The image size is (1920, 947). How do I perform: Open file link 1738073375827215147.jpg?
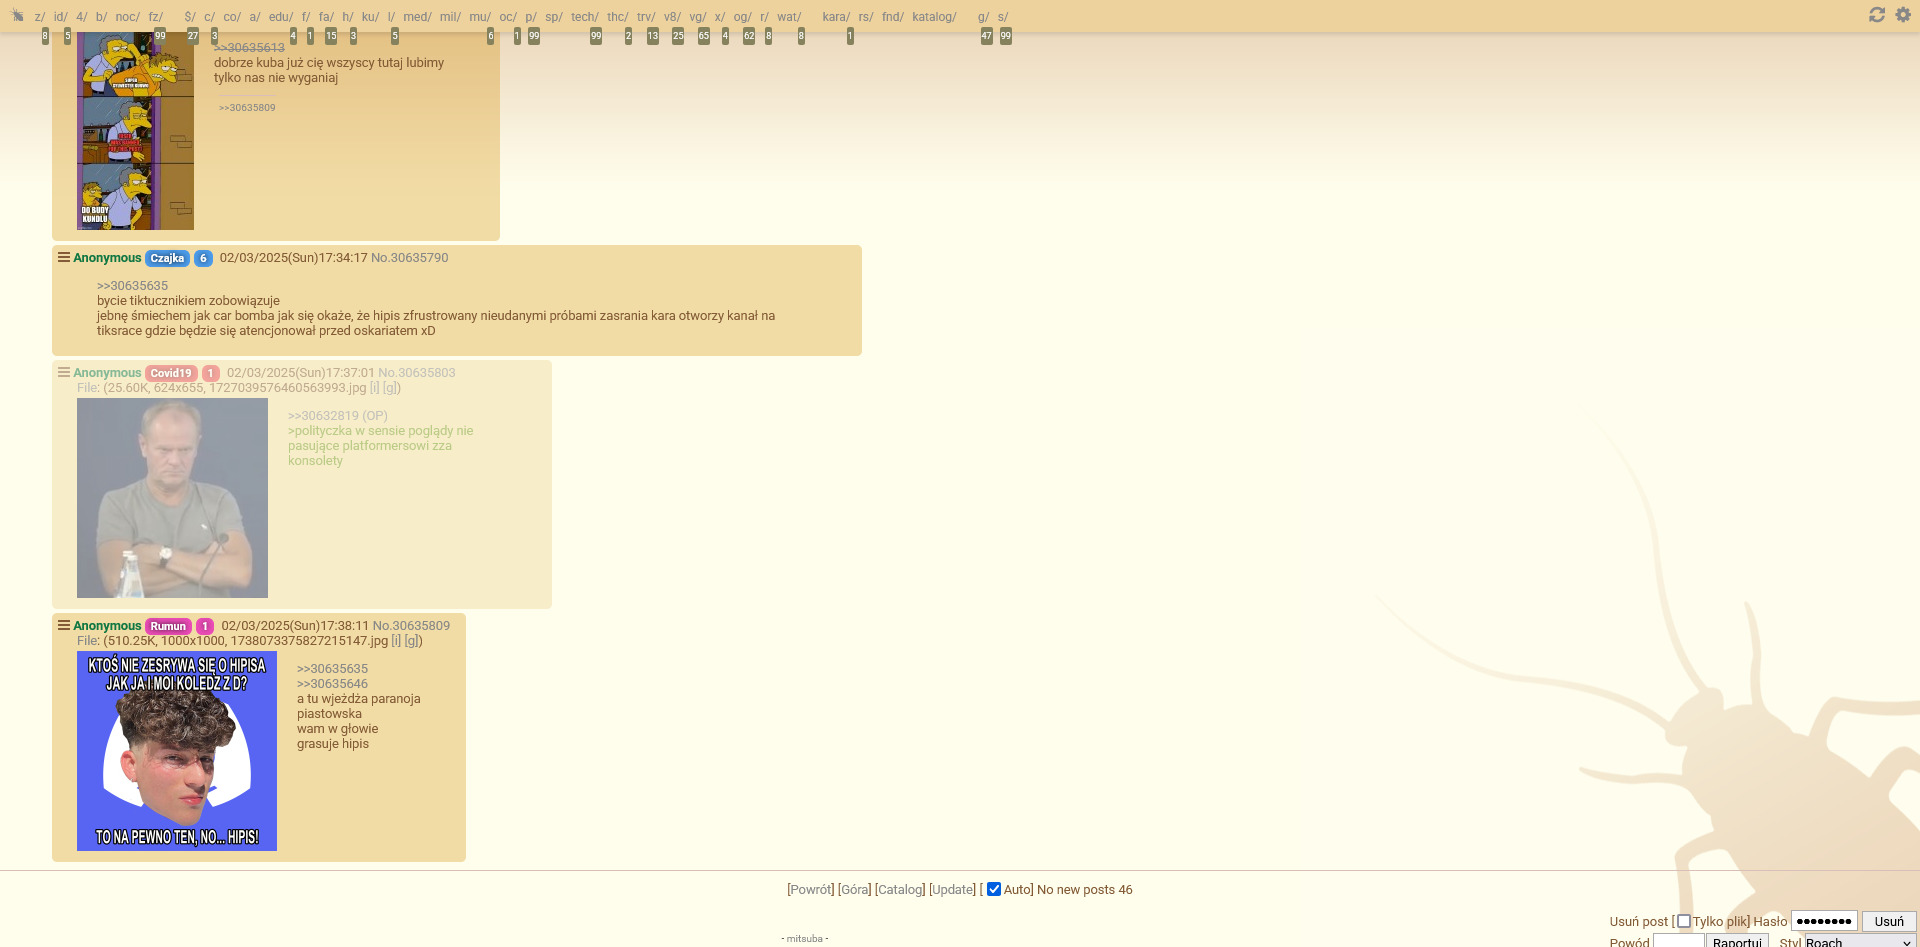coord(309,641)
